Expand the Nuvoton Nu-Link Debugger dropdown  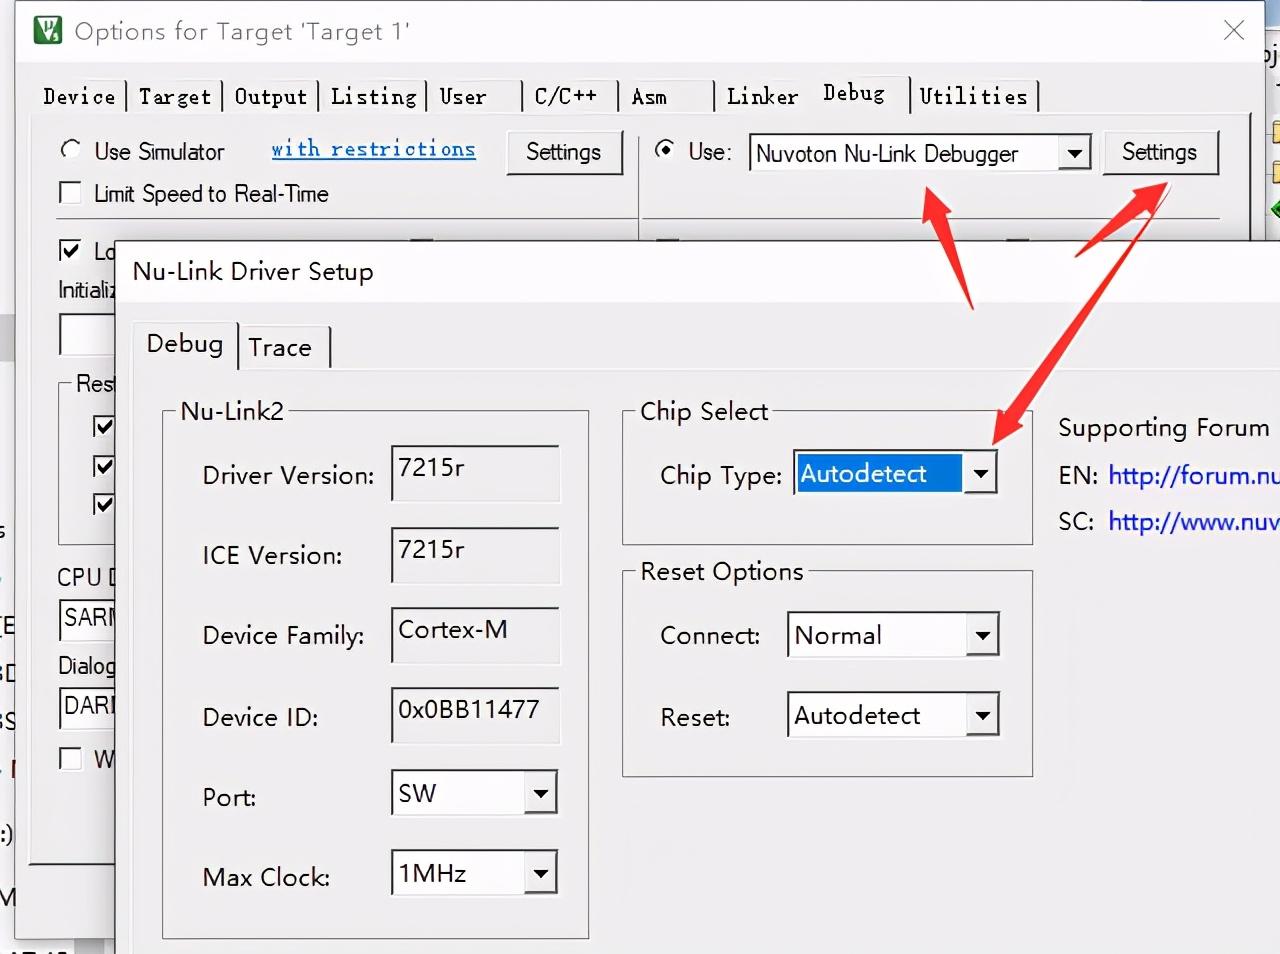[x=1074, y=153]
